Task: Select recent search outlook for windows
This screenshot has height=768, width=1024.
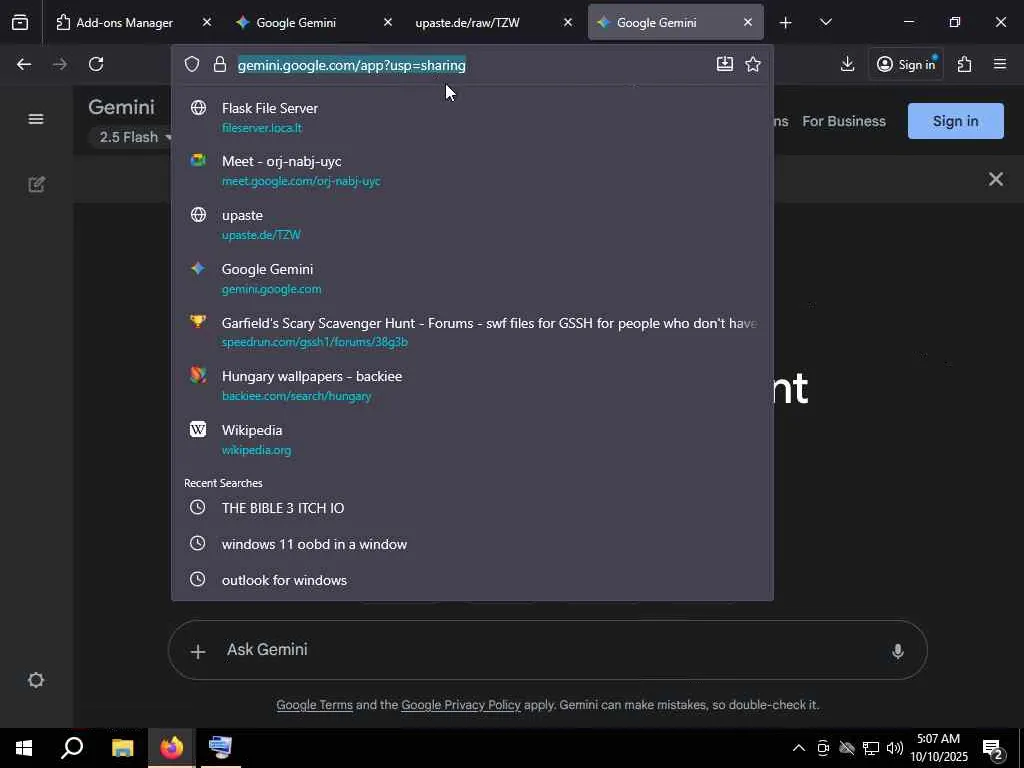Action: (x=472, y=580)
